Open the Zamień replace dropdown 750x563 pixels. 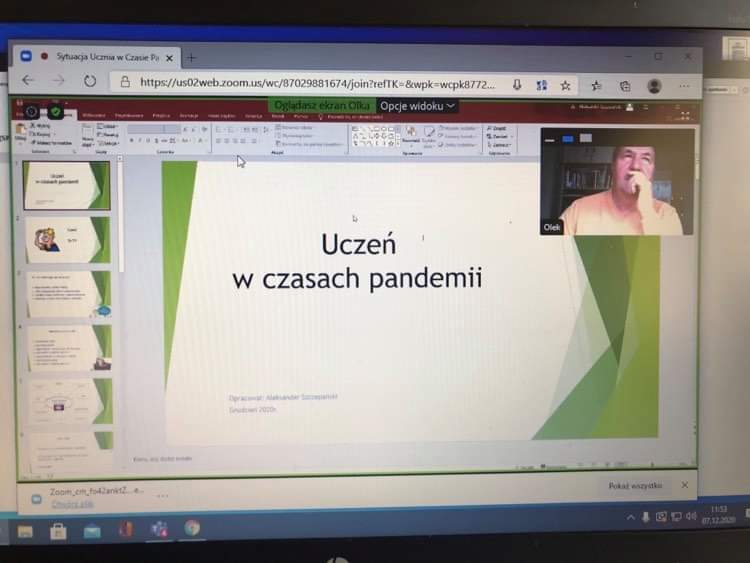point(500,136)
